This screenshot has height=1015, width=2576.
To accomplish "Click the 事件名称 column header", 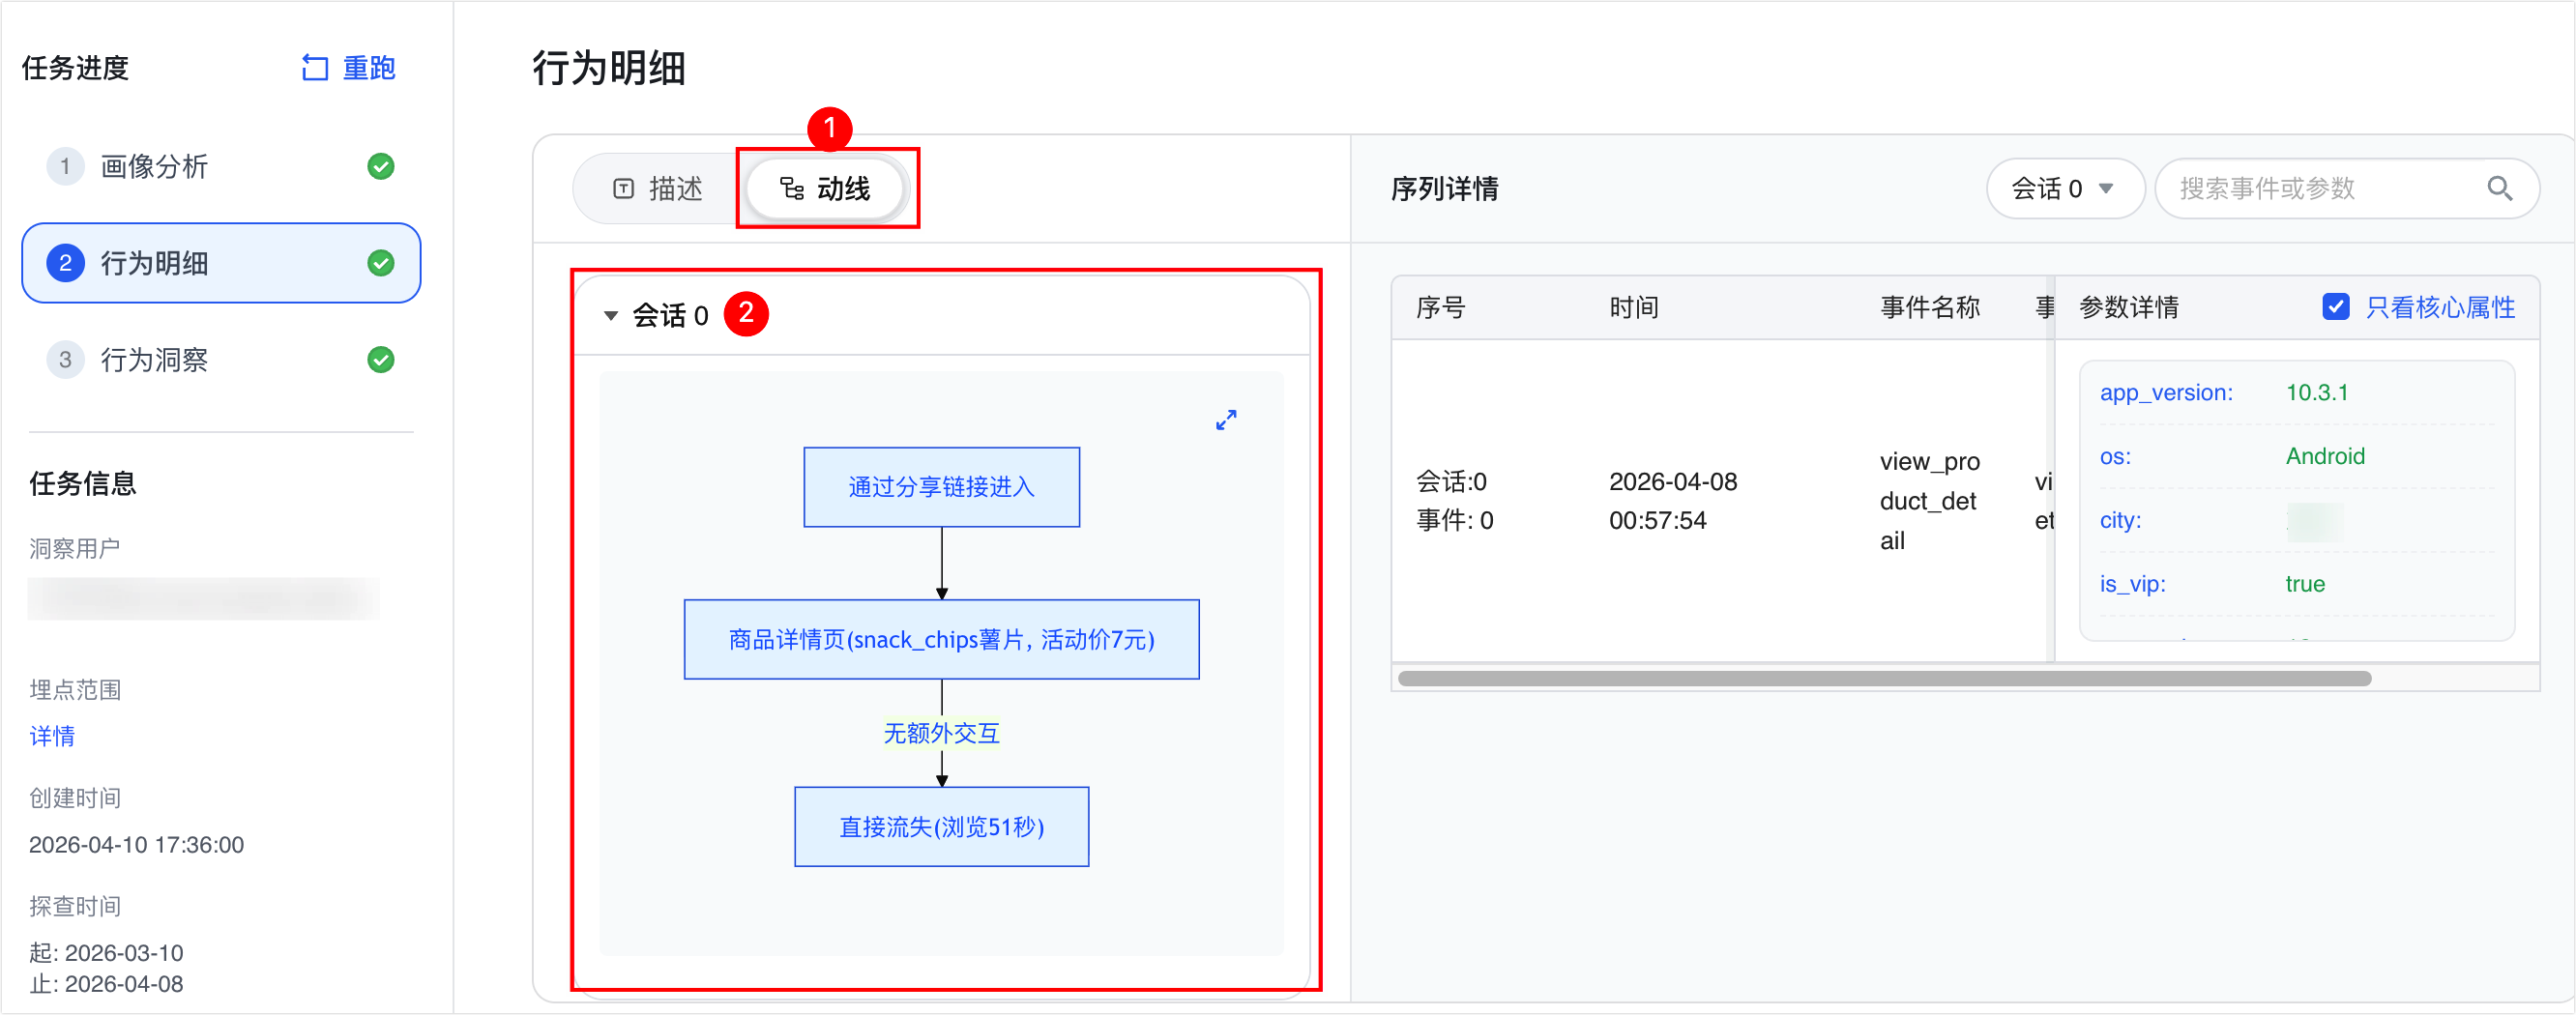I will (x=1930, y=307).
